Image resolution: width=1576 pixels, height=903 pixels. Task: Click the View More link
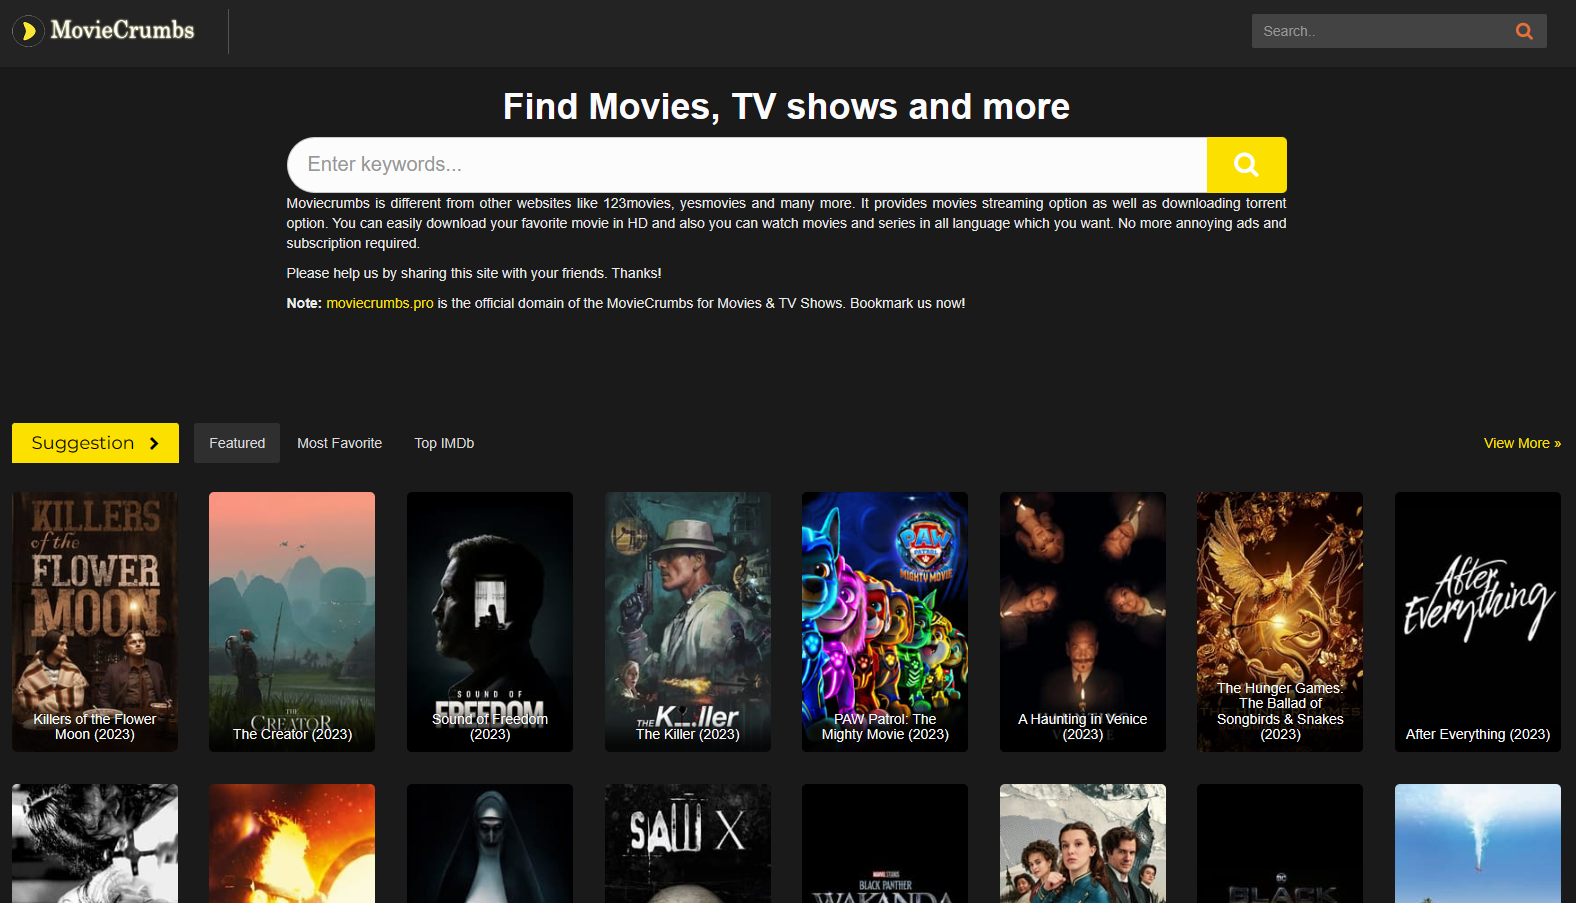1521,443
